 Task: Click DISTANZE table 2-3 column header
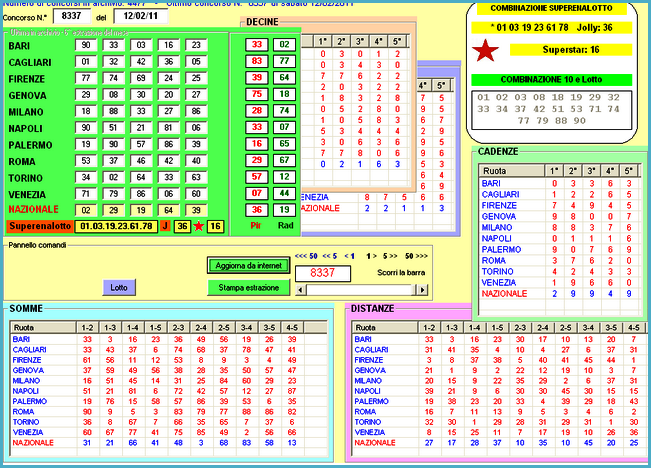click(x=520, y=328)
